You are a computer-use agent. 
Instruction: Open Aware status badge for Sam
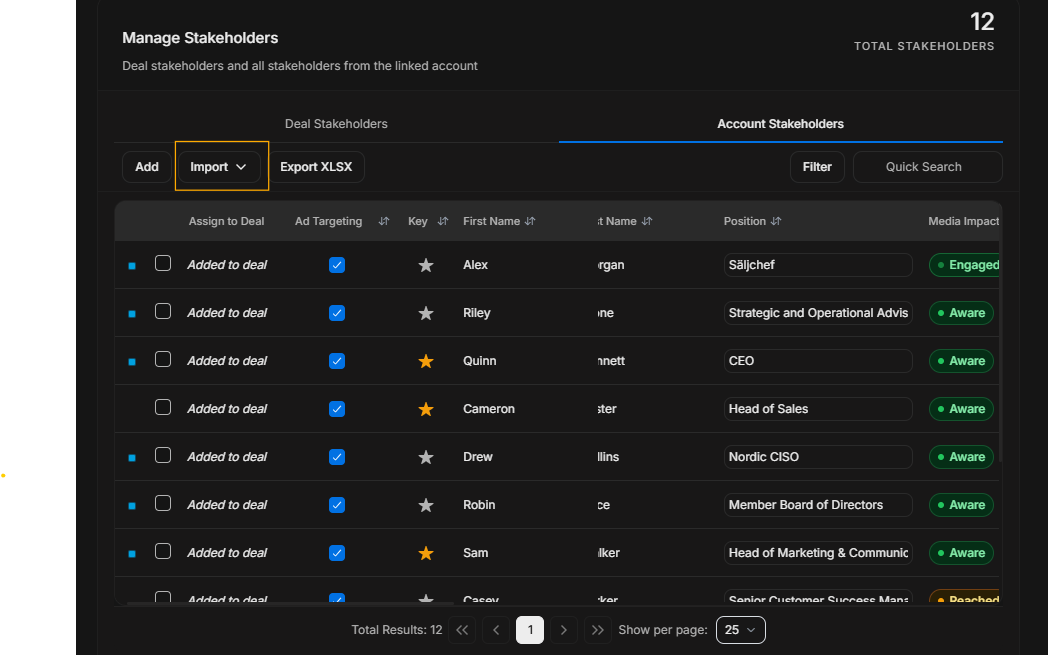point(961,553)
